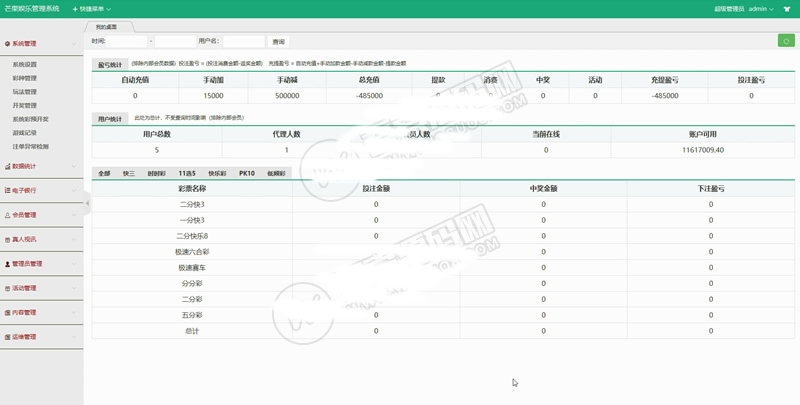The width and height of the screenshot is (800, 405).
Task: Click the green refresh button at top right
Action: [786, 41]
